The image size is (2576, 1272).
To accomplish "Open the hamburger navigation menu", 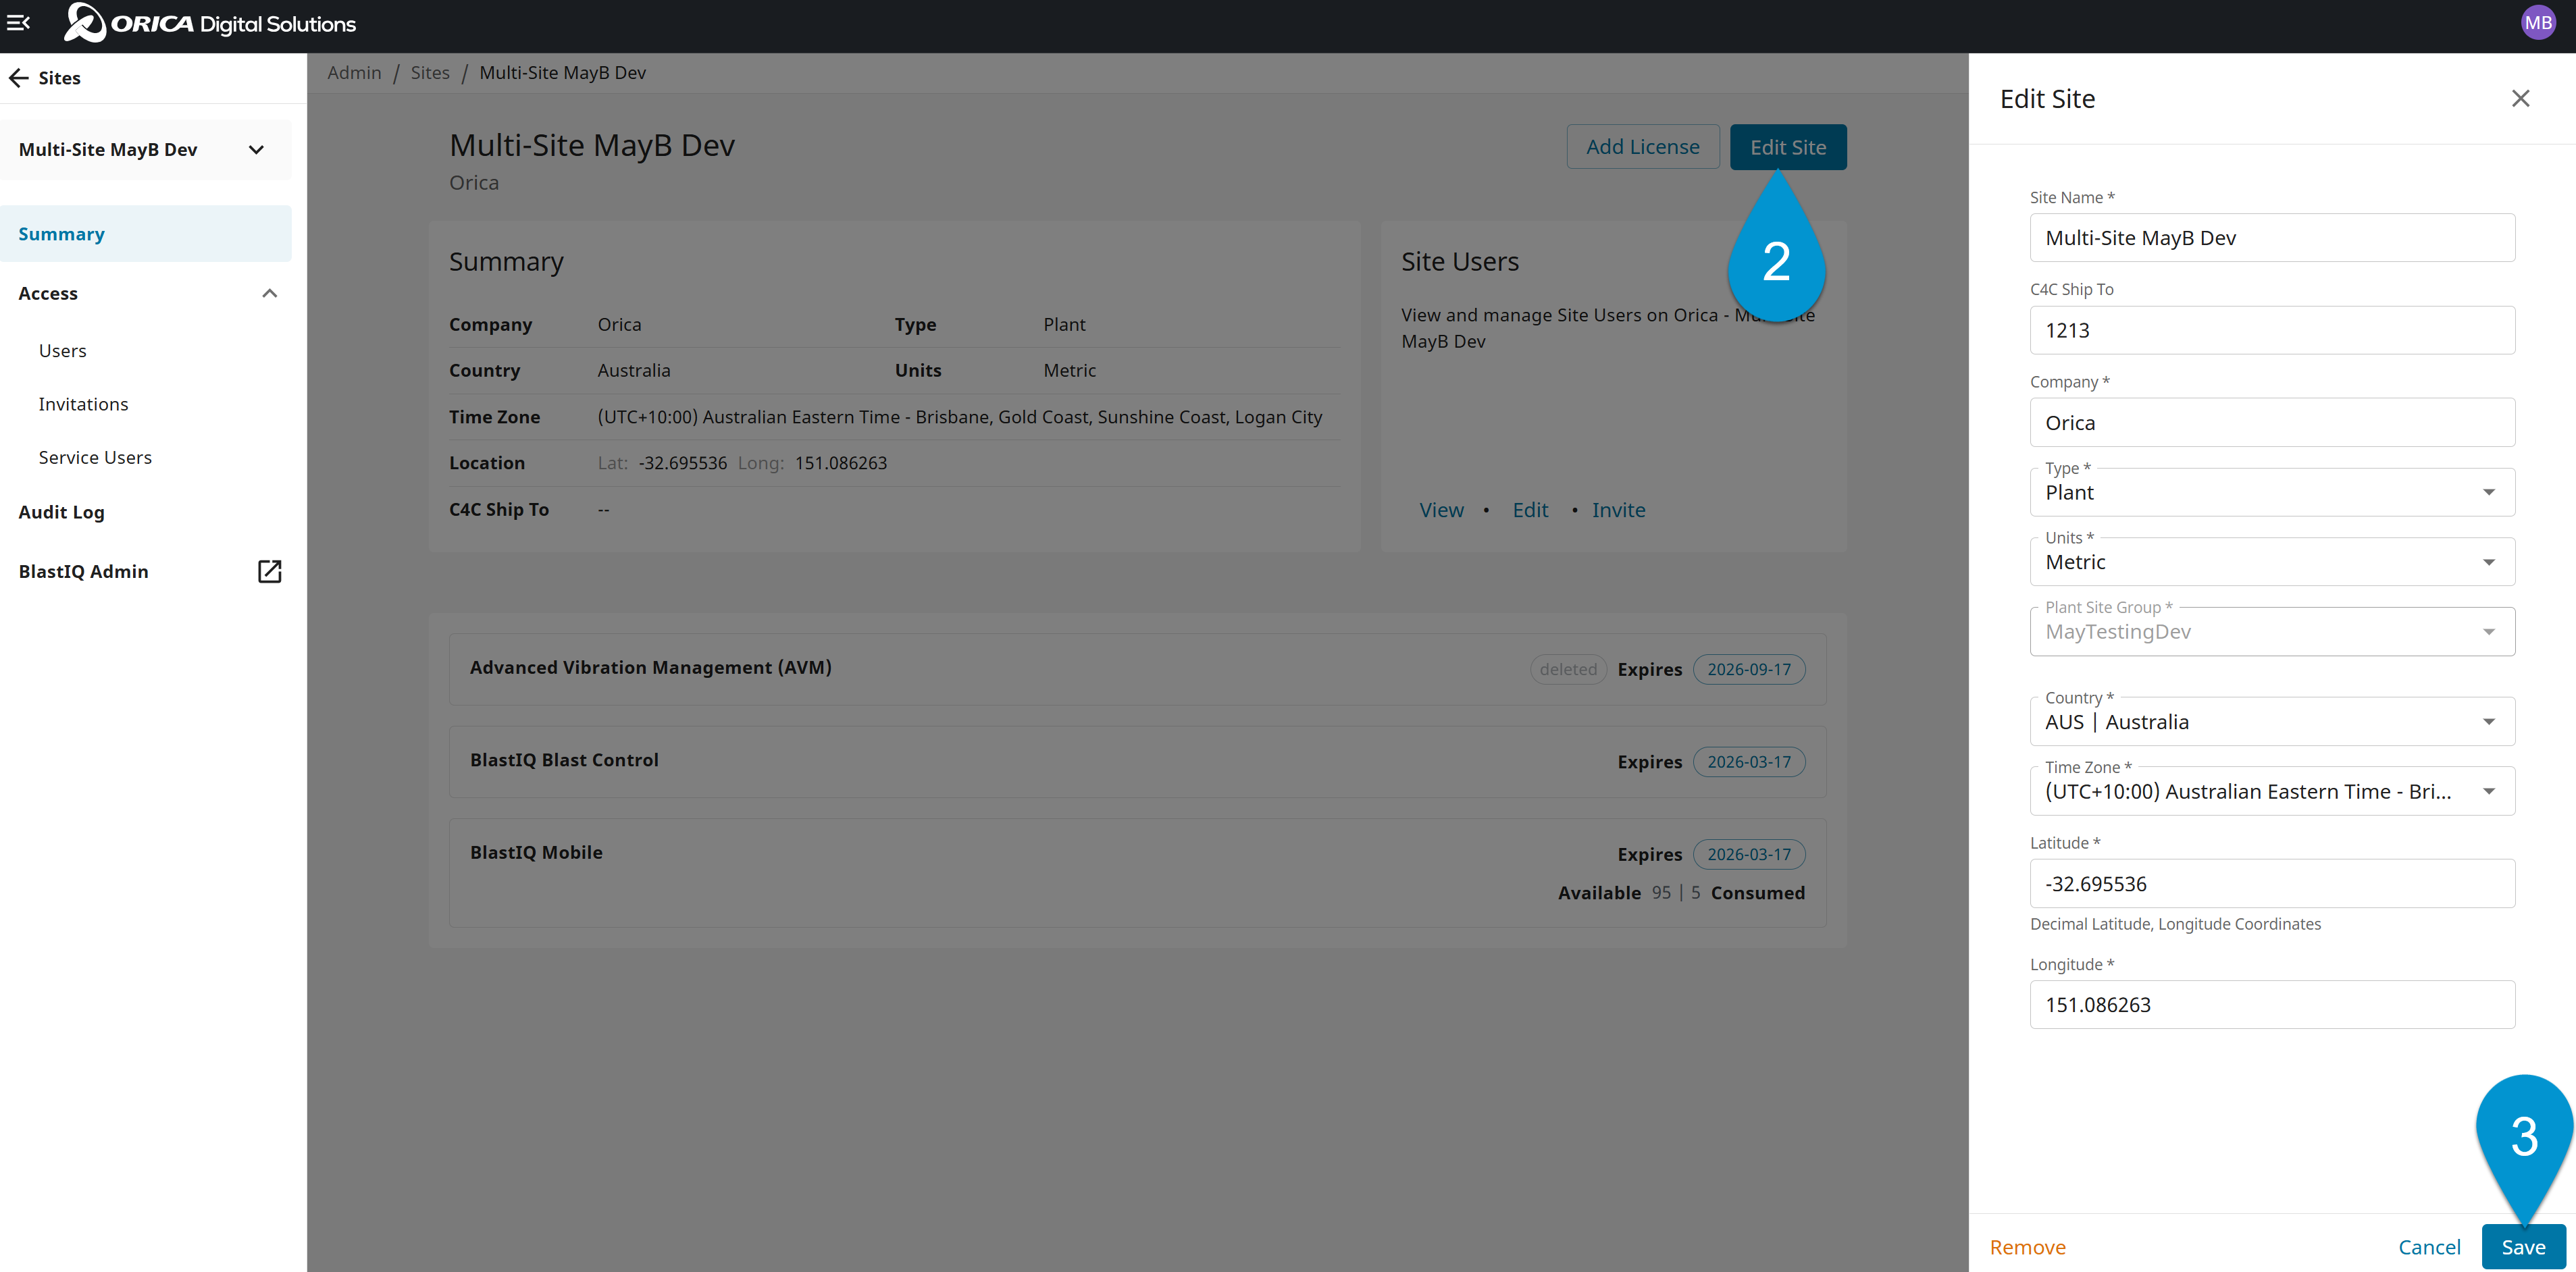I will [x=18, y=22].
